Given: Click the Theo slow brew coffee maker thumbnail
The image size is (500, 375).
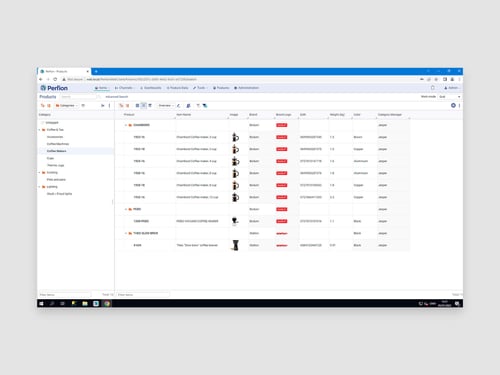Looking at the screenshot, I should [x=235, y=245].
